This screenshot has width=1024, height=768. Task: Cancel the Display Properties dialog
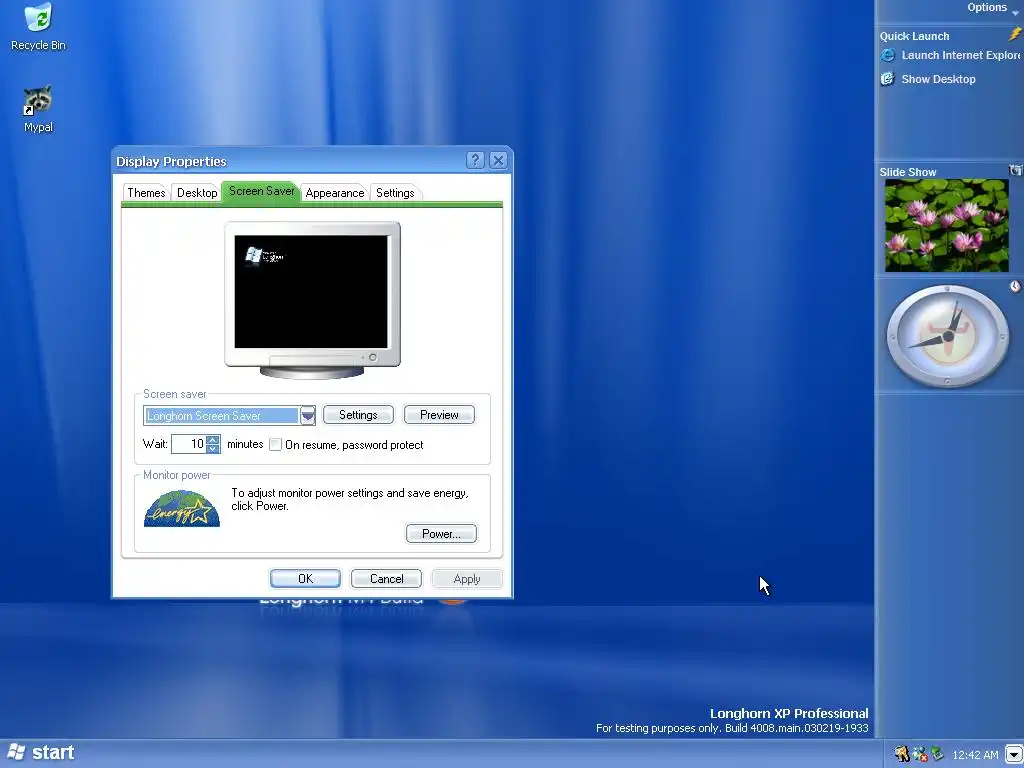[387, 579]
